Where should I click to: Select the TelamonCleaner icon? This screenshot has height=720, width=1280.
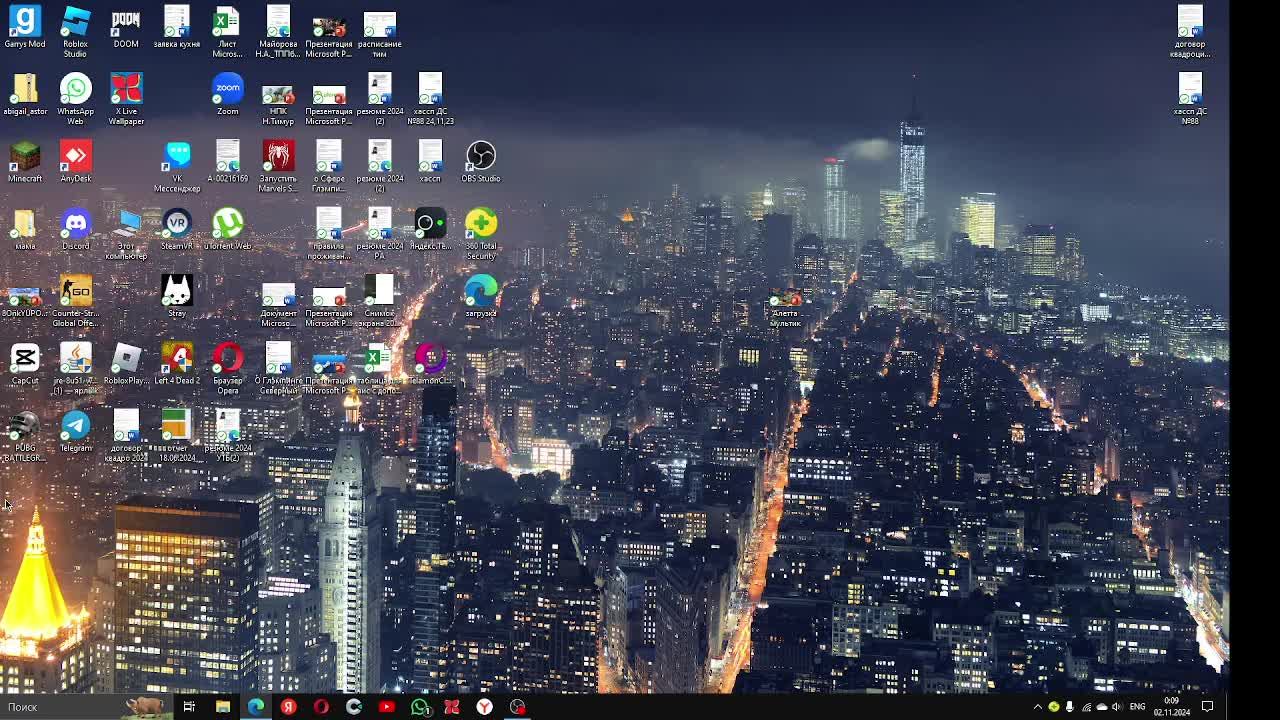(x=430, y=365)
